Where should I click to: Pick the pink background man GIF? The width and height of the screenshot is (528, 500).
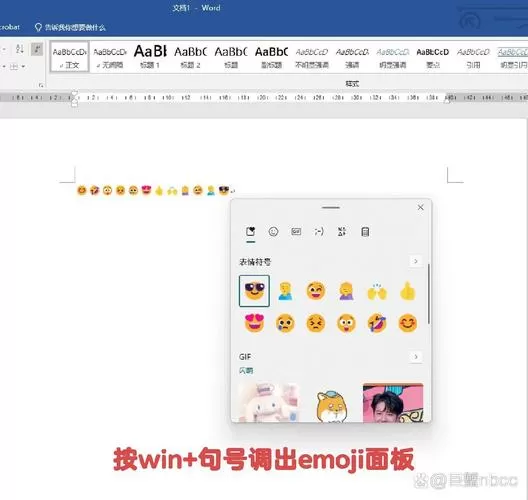pos(393,403)
